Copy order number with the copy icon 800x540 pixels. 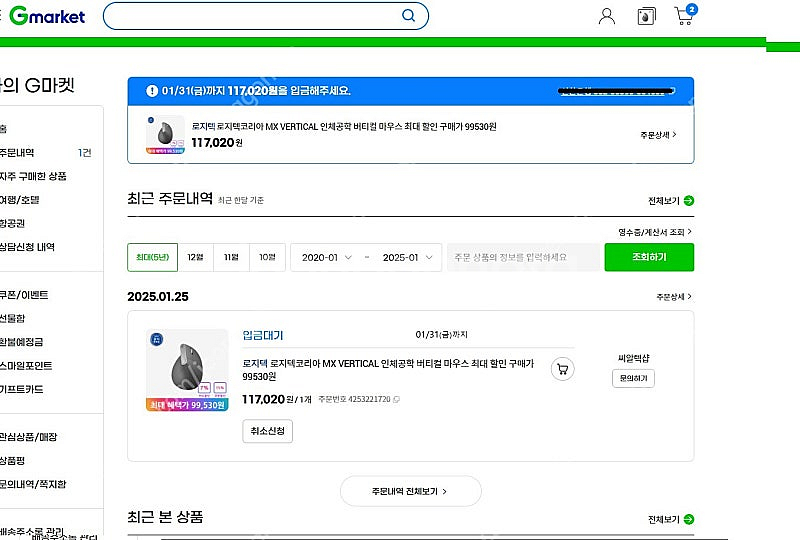point(396,399)
